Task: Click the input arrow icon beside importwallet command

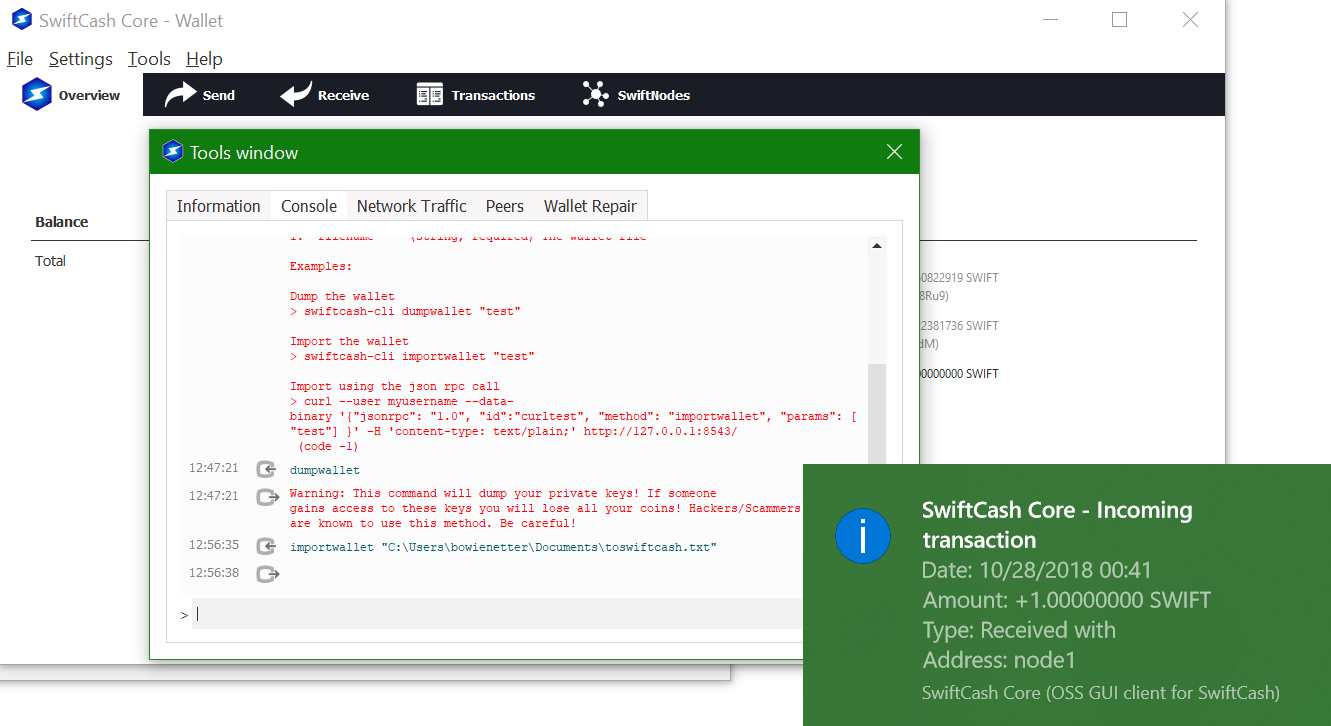Action: click(x=266, y=546)
